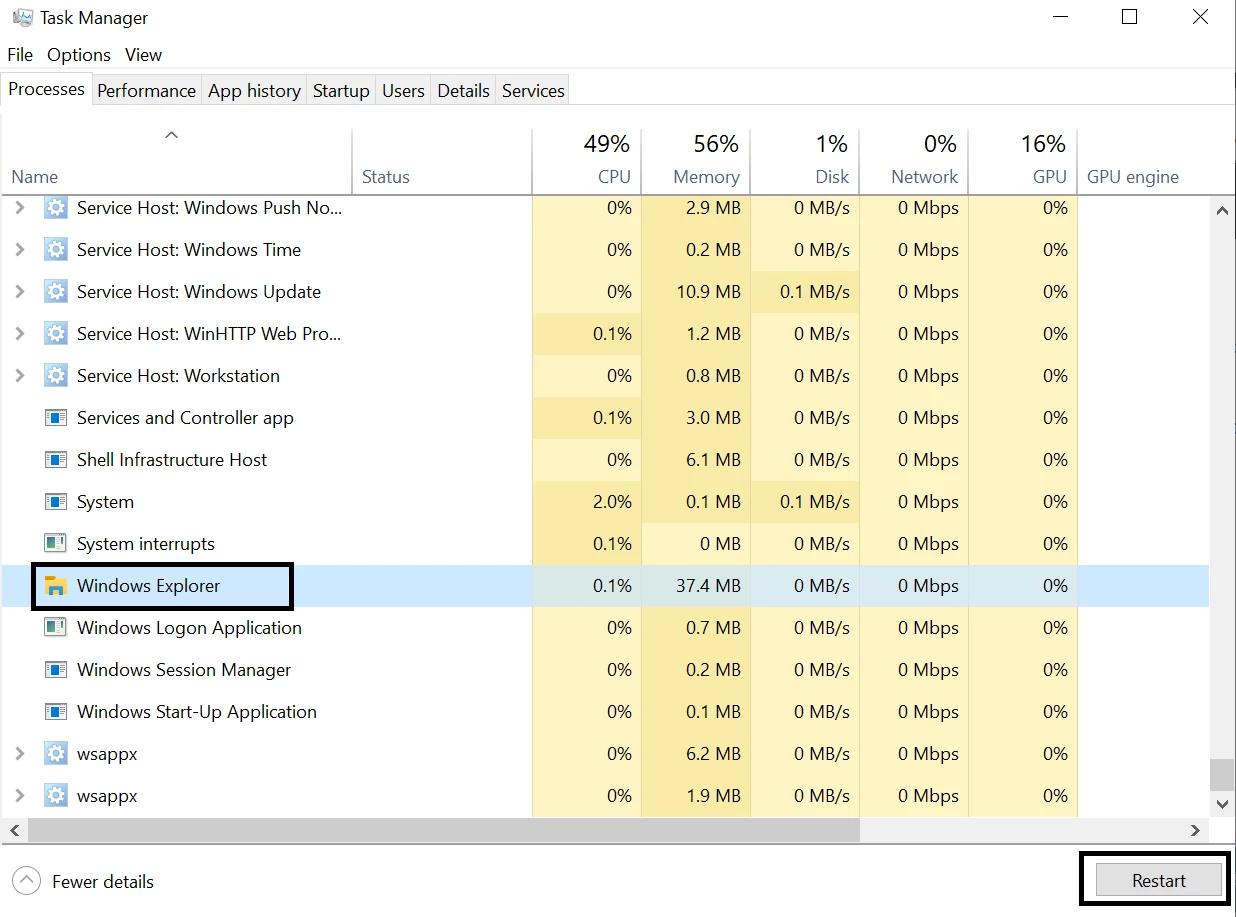The height and width of the screenshot is (917, 1236).
Task: Click the Task Manager title bar icon
Action: coord(21,18)
